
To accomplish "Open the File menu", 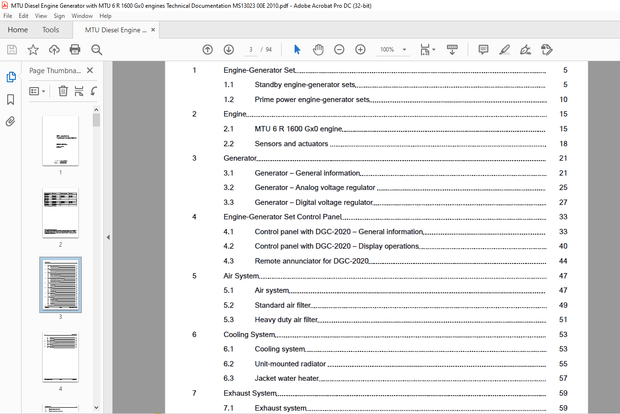I will tap(8, 16).
